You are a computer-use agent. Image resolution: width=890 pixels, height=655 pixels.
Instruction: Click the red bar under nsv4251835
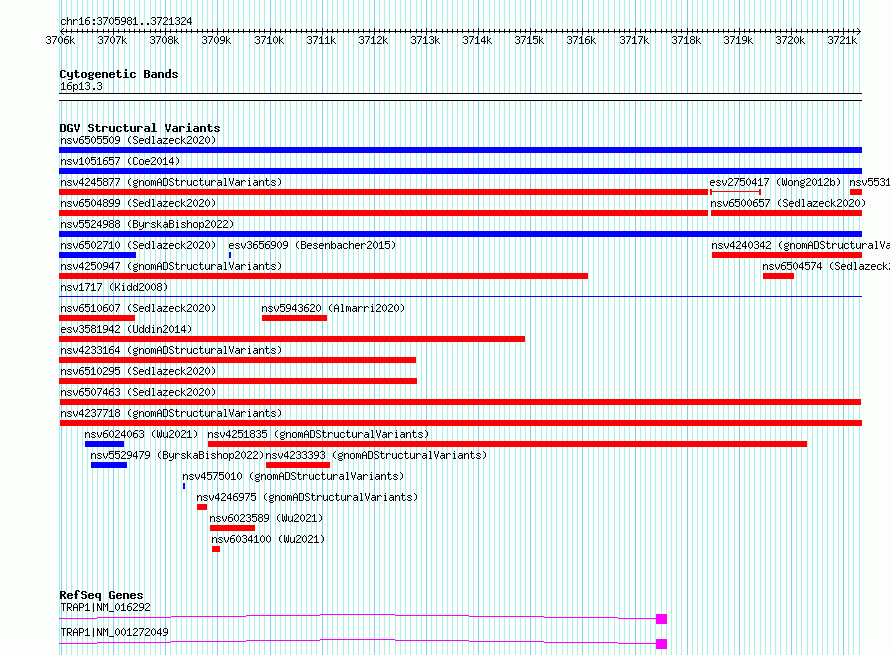[507, 444]
